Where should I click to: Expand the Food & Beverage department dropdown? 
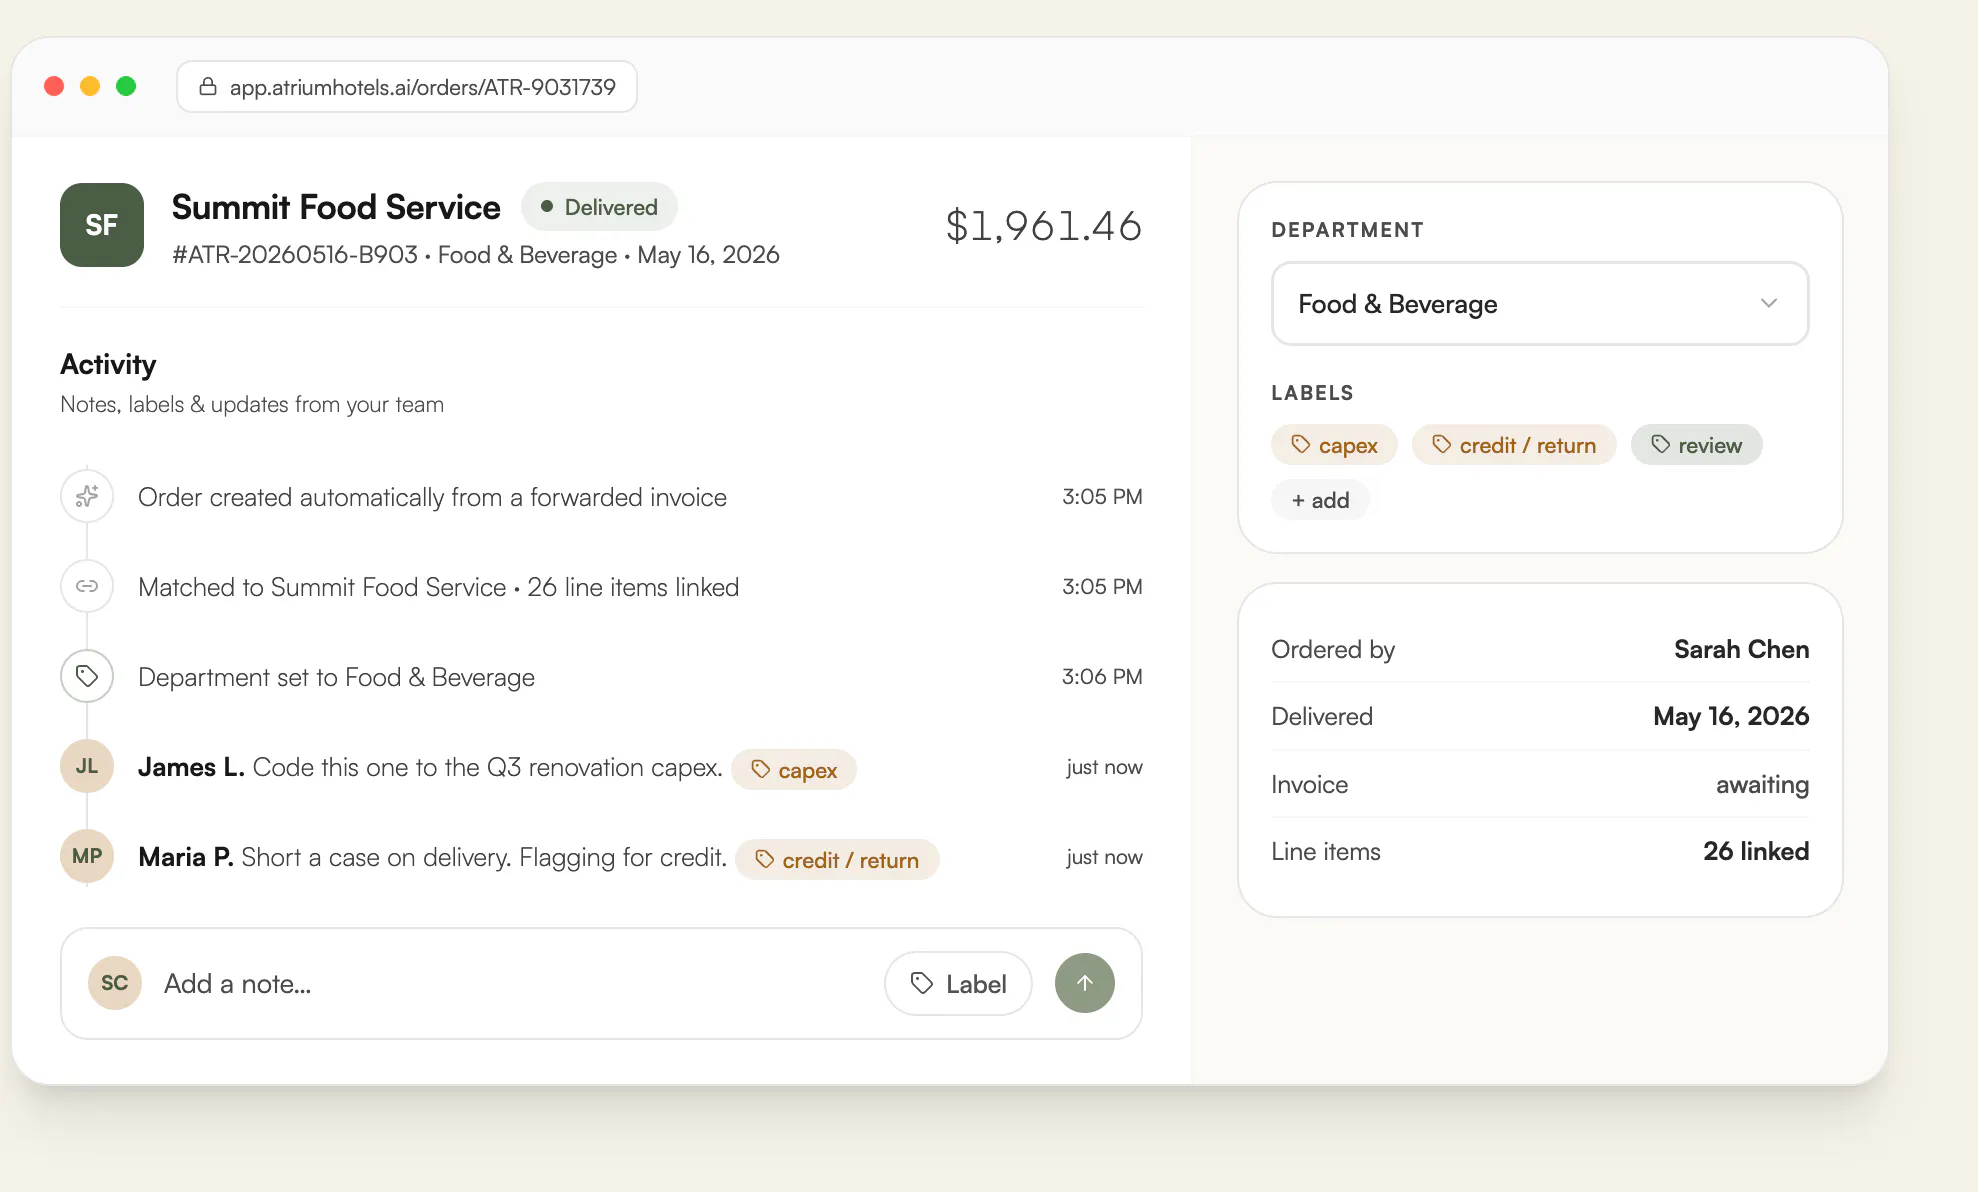[x=1540, y=304]
